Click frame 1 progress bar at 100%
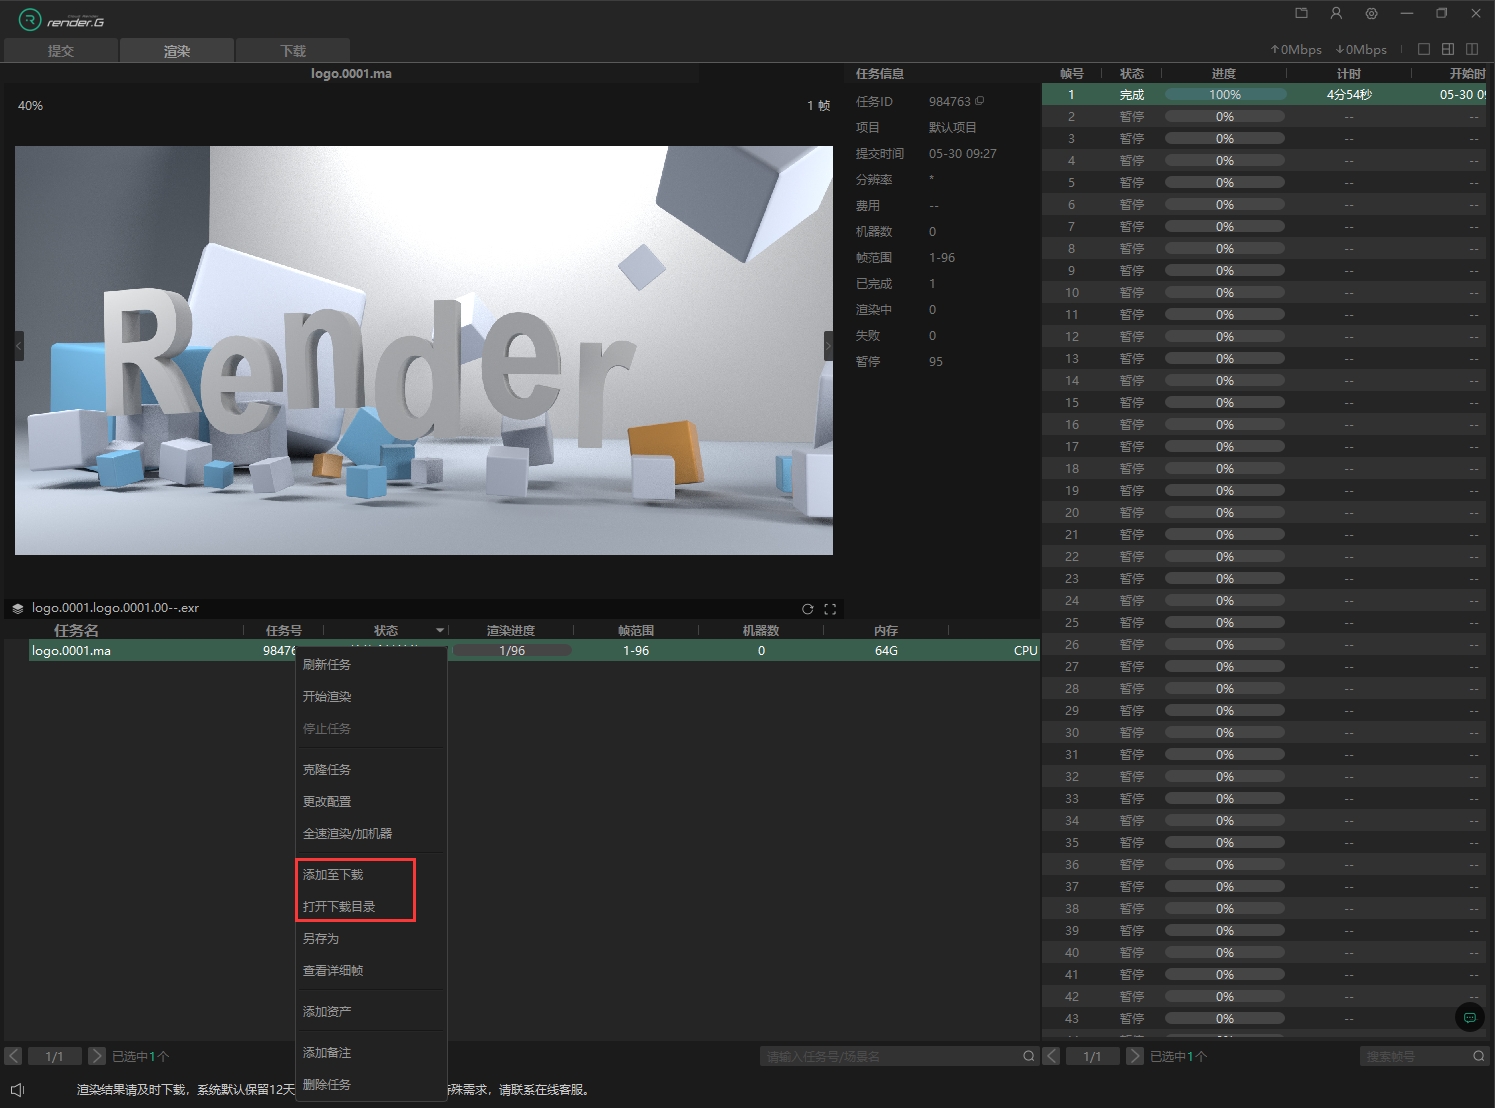 coord(1225,95)
